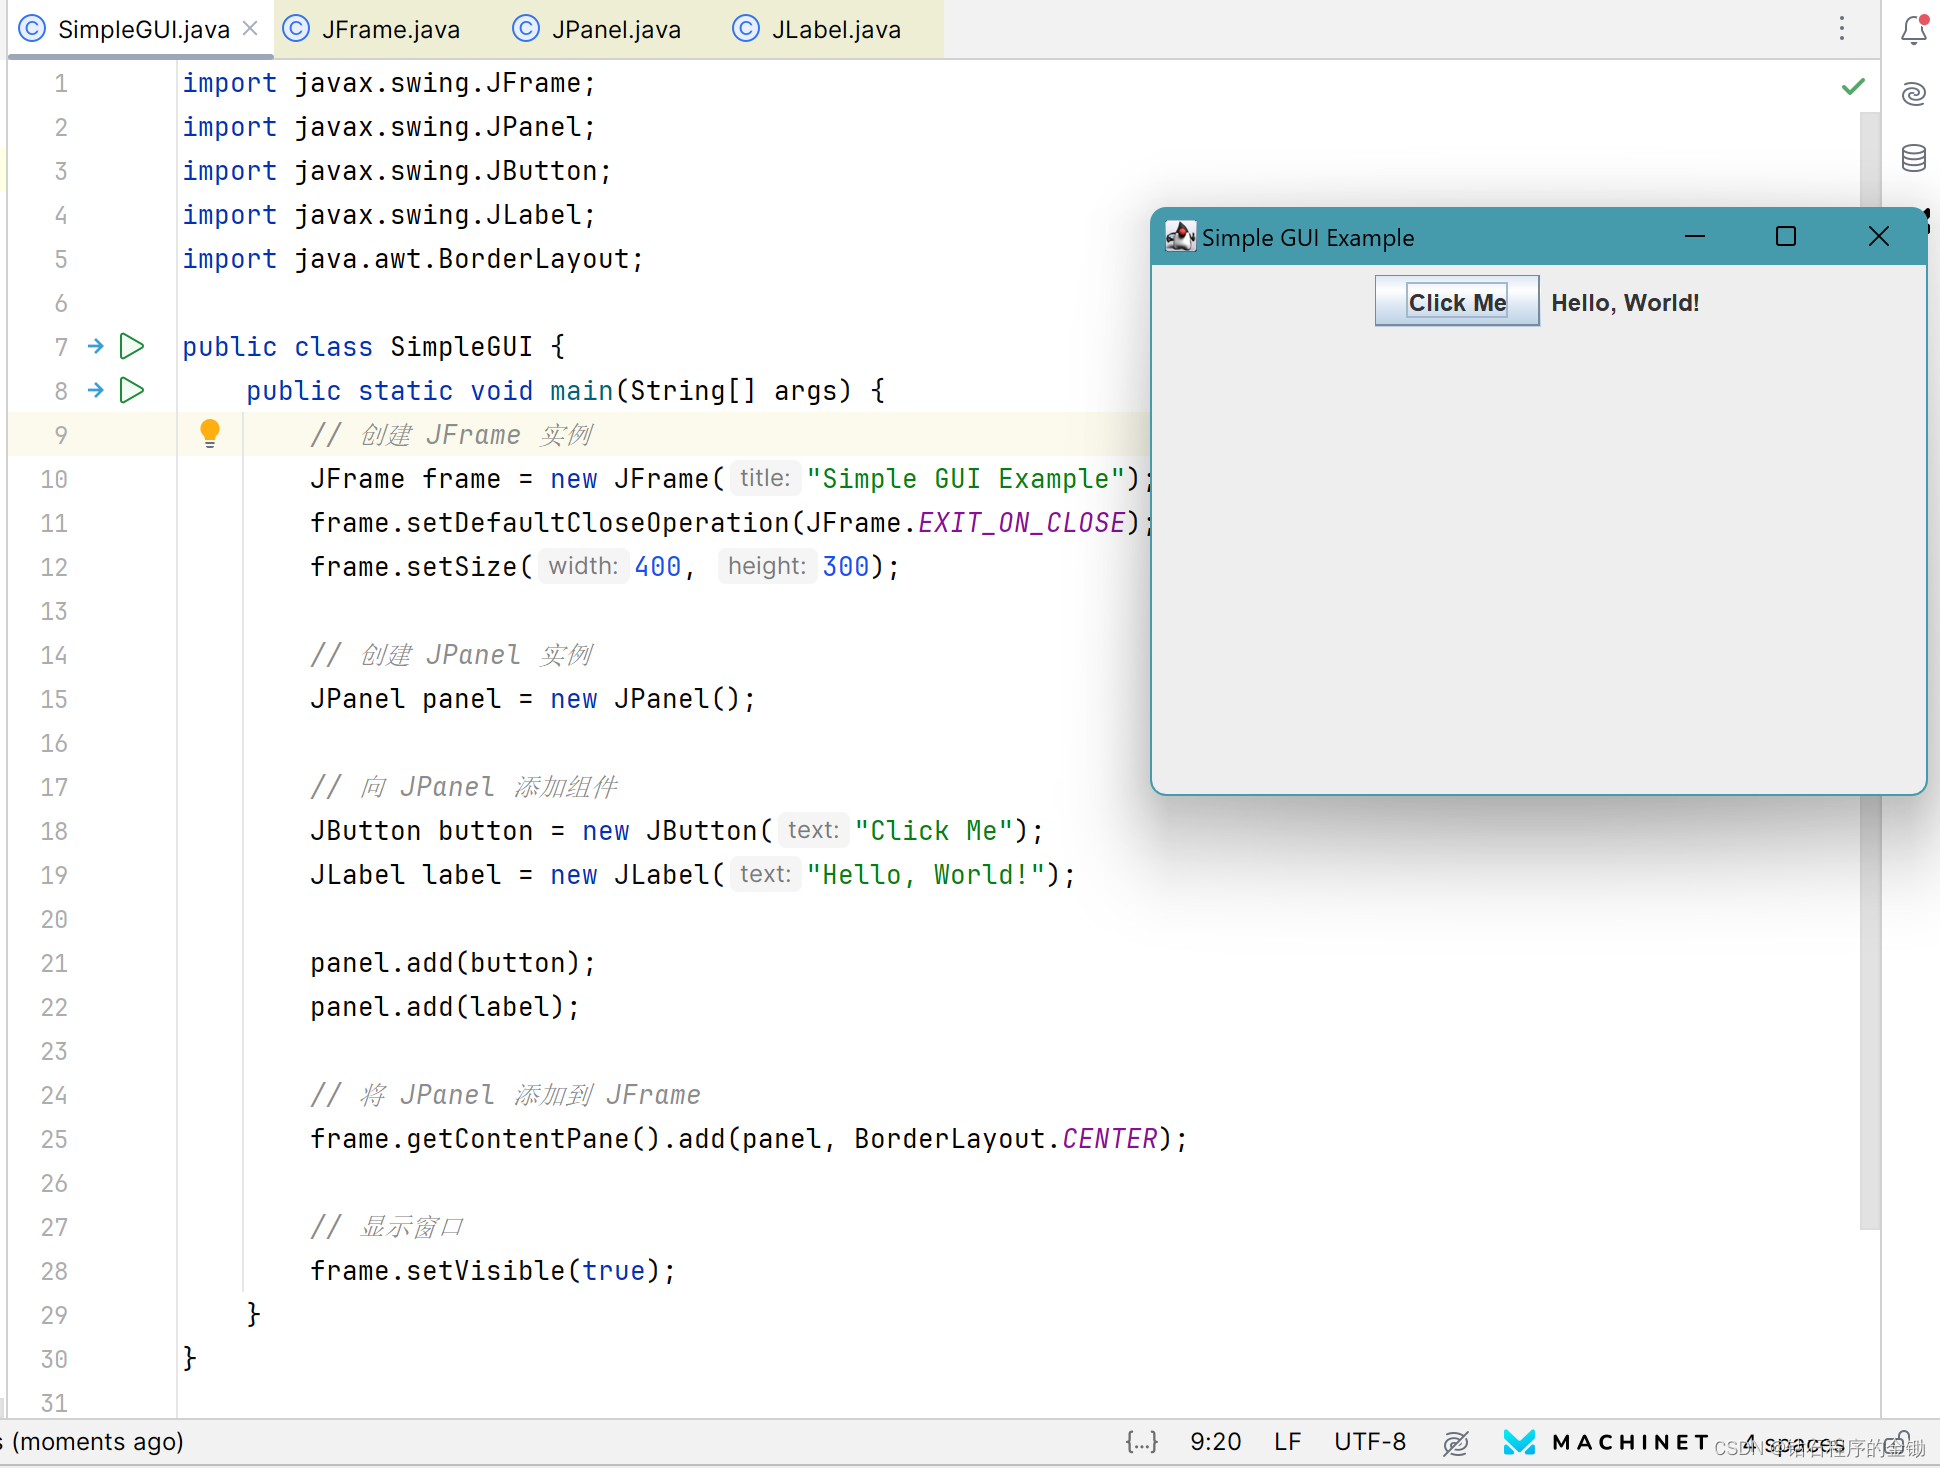The image size is (1940, 1468).
Task: Toggle the crossed-out eye status bar icon
Action: point(1456,1442)
